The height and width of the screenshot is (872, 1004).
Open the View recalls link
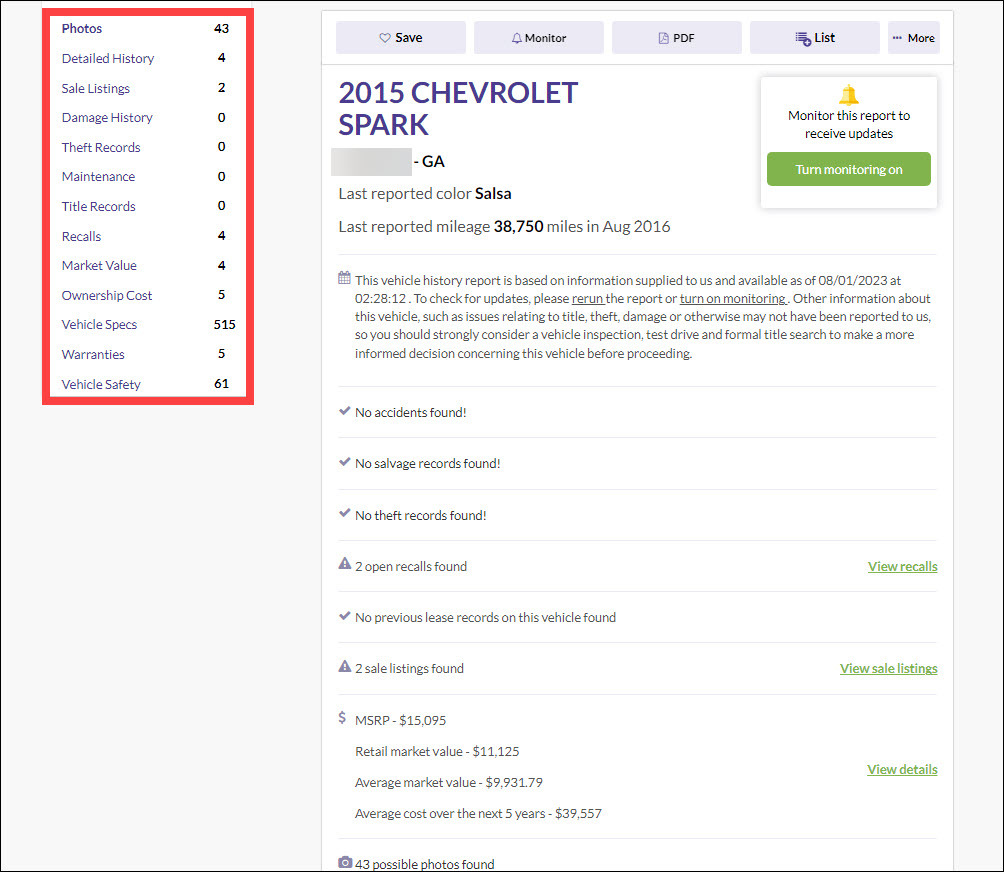point(902,566)
